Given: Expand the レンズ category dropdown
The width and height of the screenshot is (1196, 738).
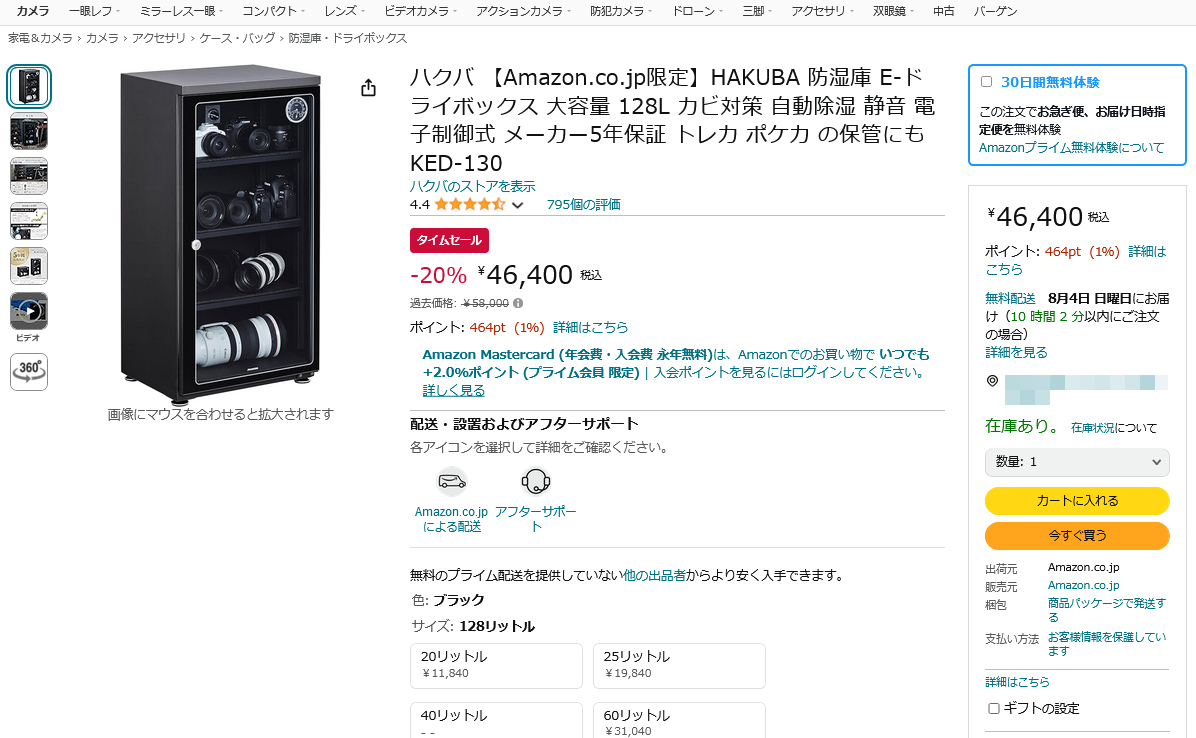Looking at the screenshot, I should (x=343, y=11).
